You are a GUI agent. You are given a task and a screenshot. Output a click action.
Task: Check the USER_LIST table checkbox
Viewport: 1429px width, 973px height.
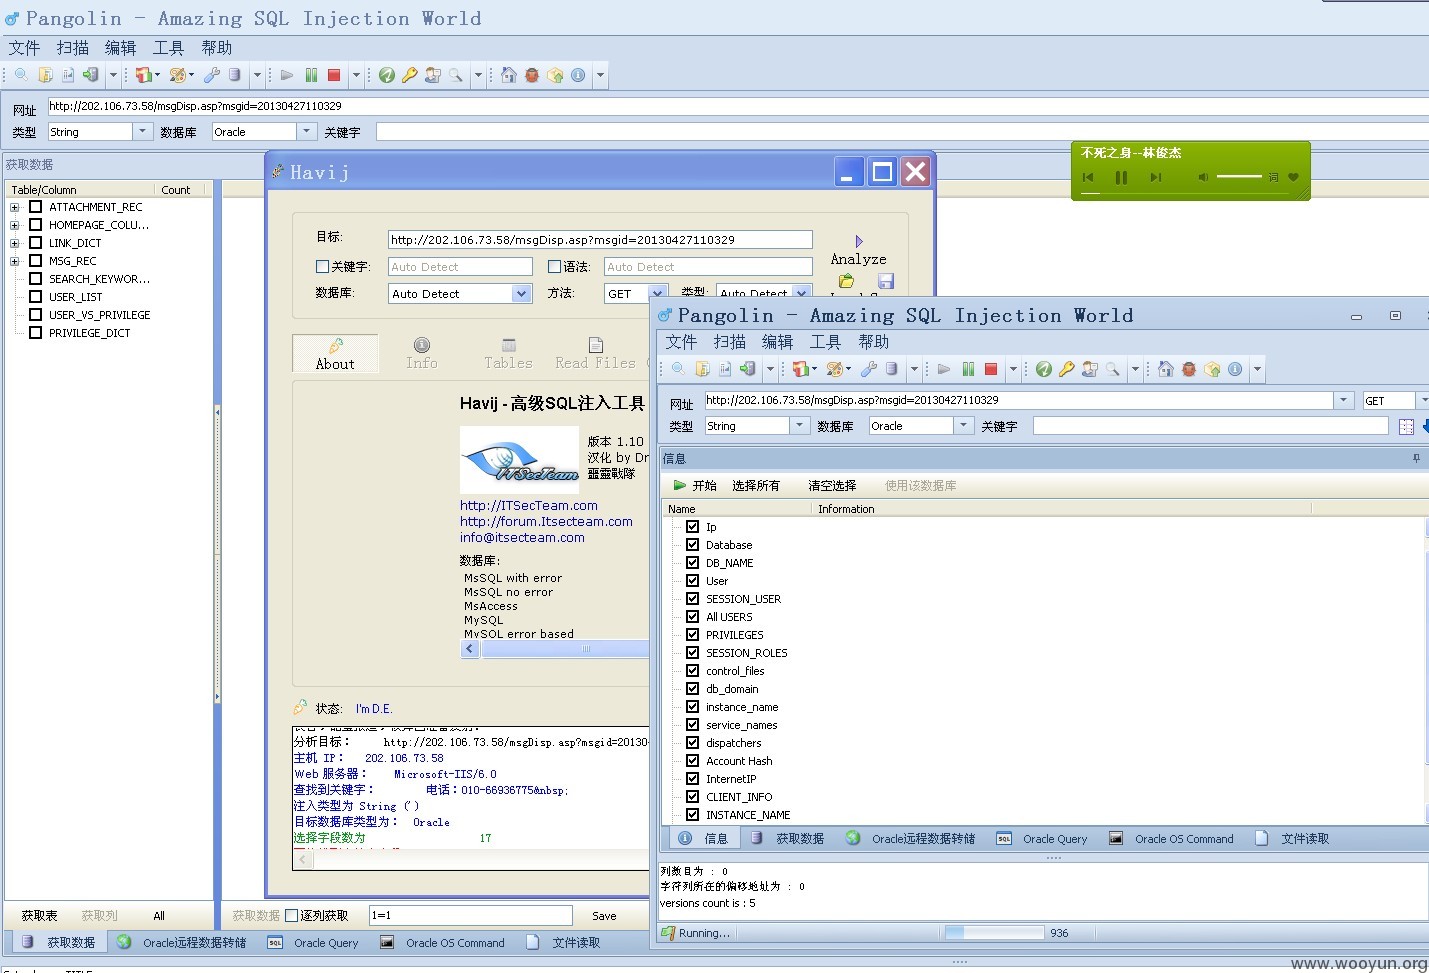coord(36,297)
